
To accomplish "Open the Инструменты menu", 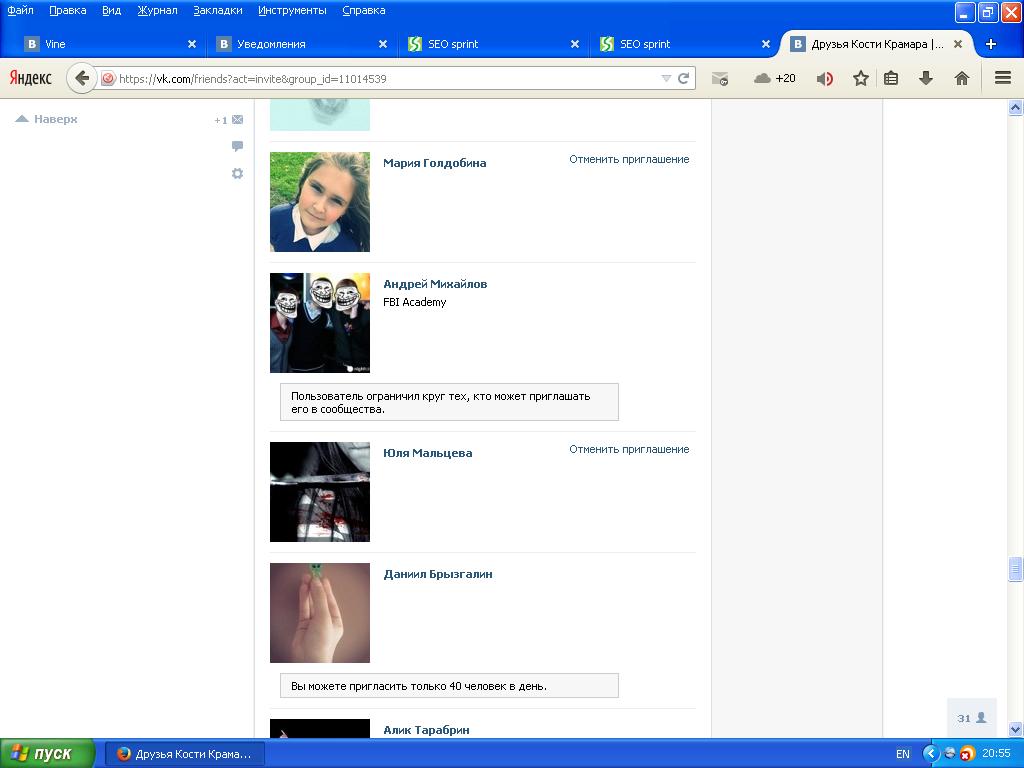I will coord(292,10).
